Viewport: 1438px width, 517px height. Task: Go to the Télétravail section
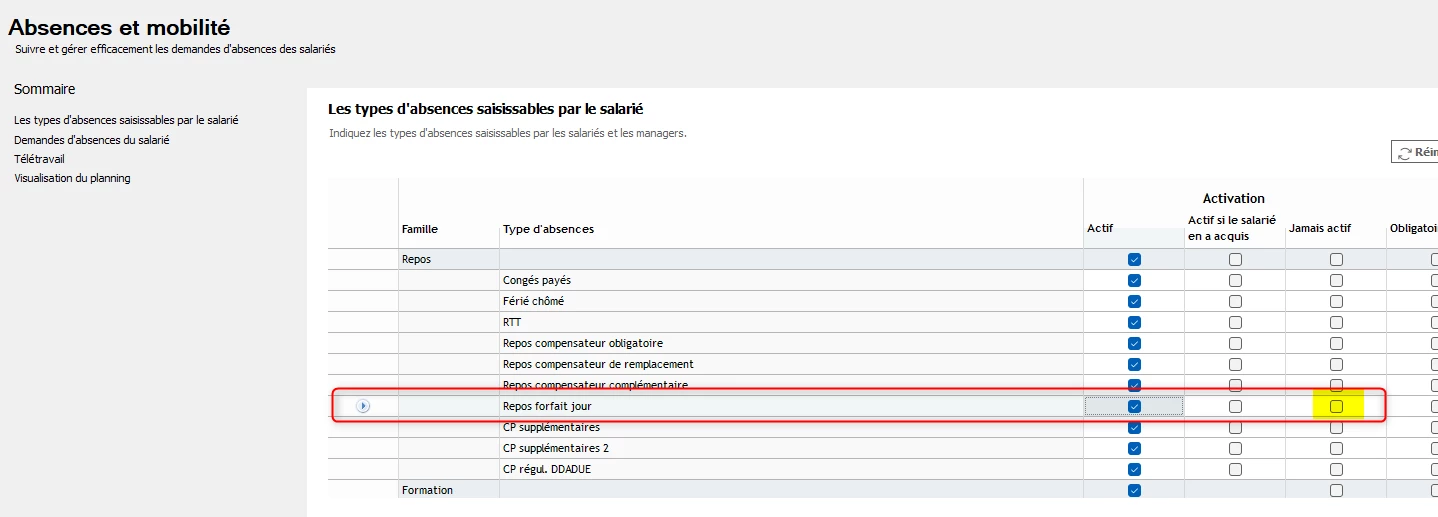pyautogui.click(x=39, y=159)
